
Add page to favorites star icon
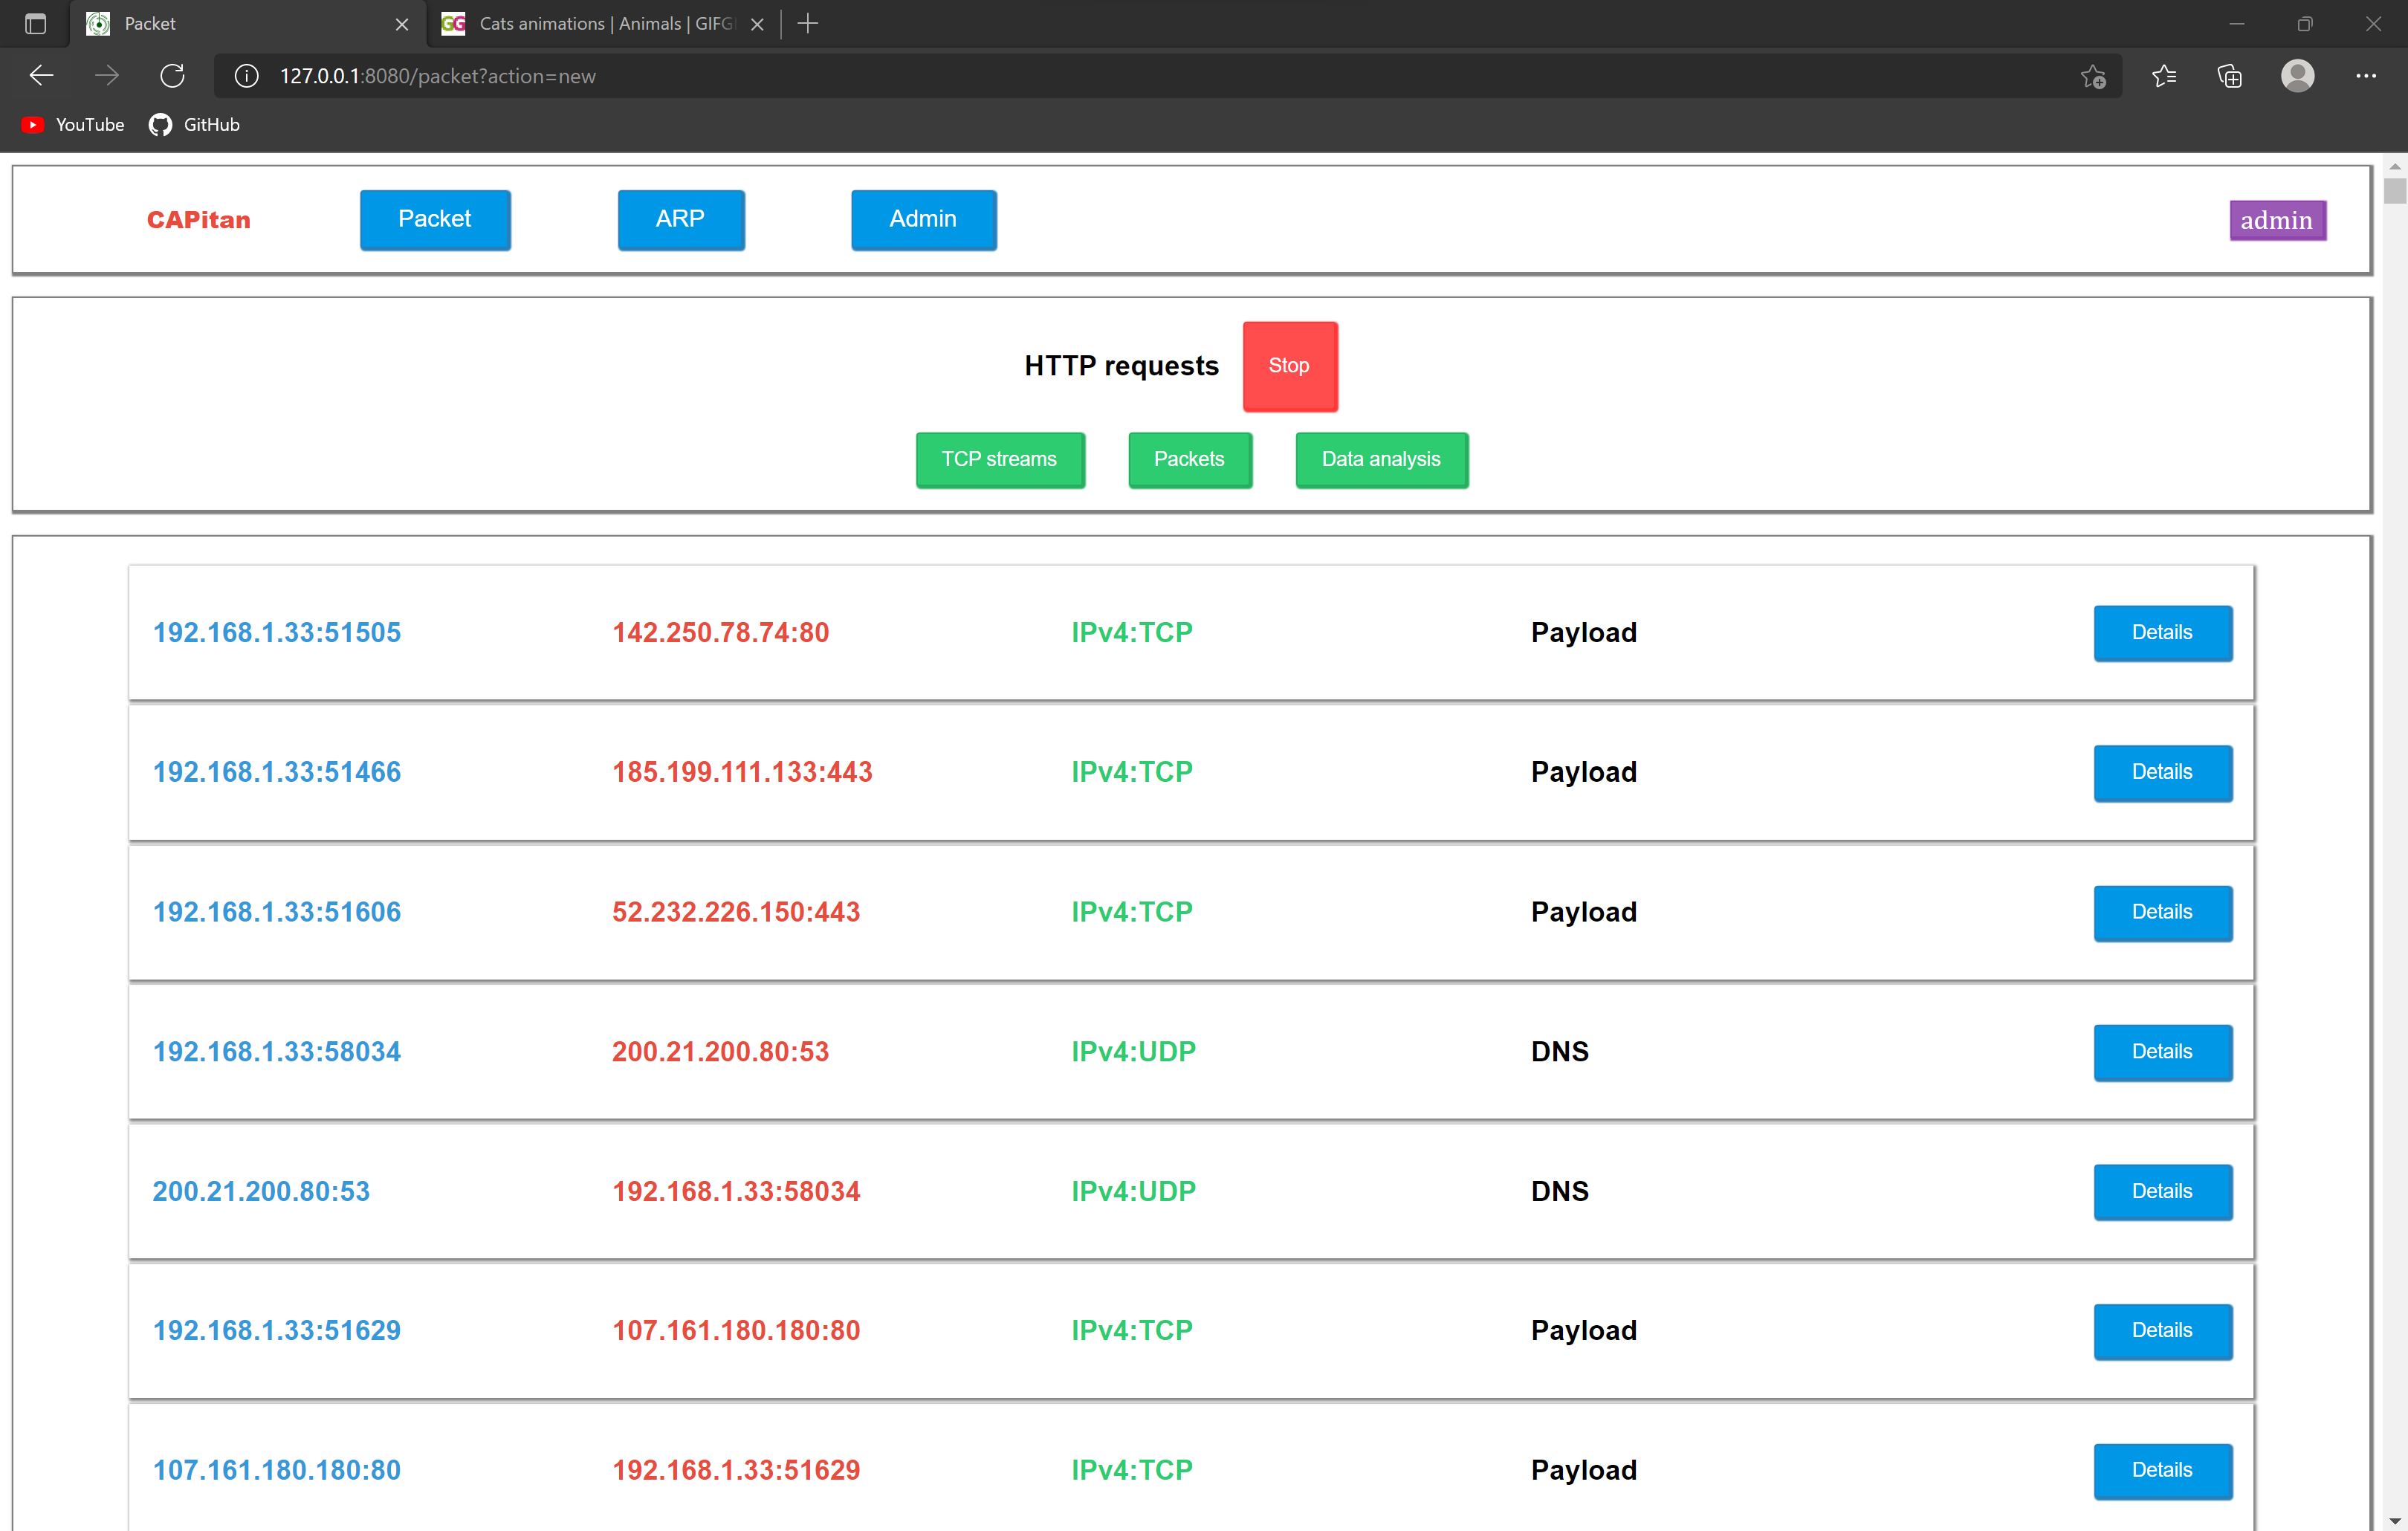click(x=2093, y=76)
